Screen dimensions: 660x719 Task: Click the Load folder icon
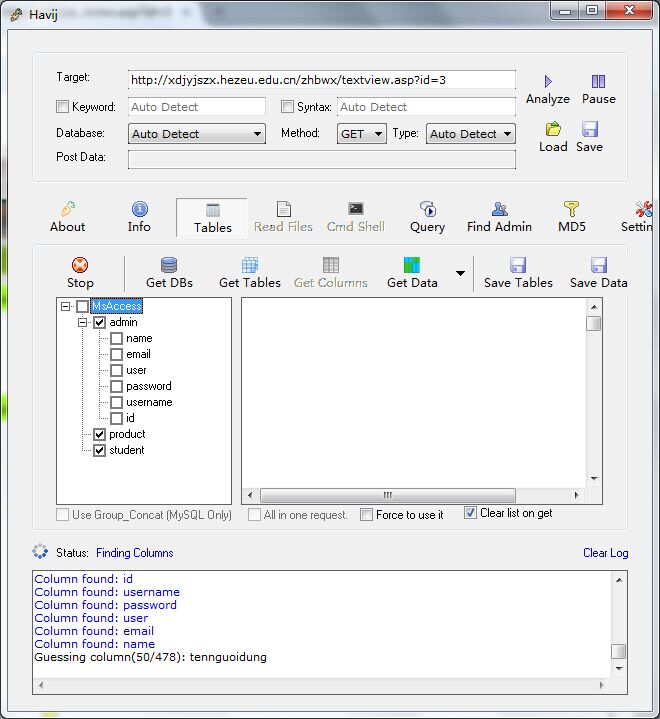553,129
